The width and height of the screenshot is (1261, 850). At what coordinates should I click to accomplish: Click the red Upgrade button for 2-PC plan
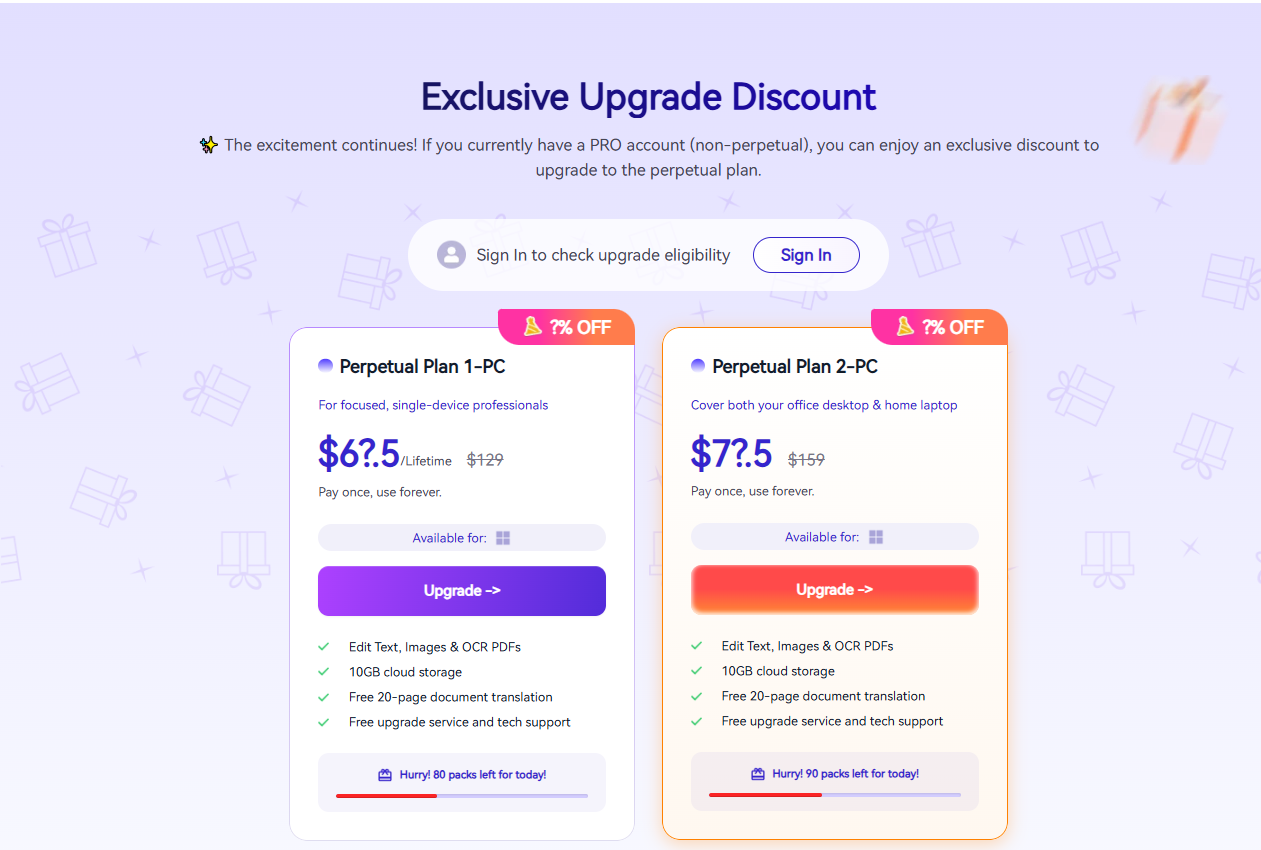[834, 589]
